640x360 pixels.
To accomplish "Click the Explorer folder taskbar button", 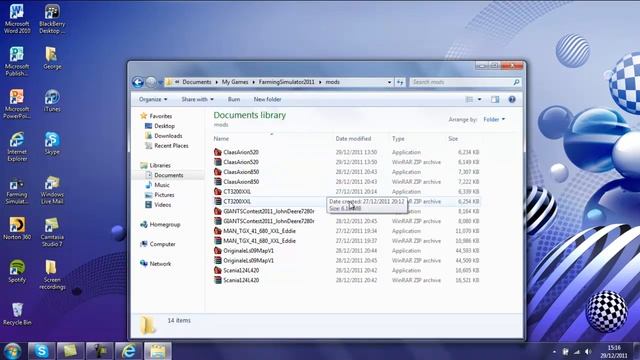I will (158, 351).
